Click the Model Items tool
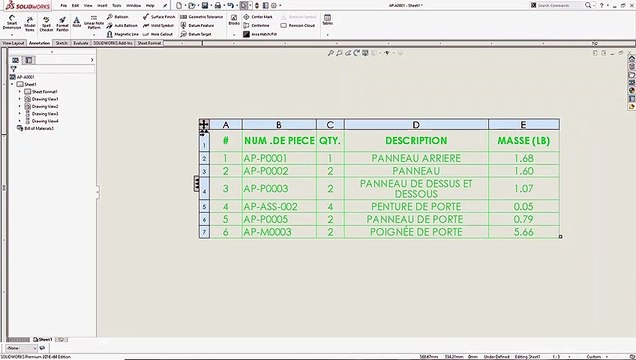Image resolution: width=636 pixels, height=360 pixels. coord(30,24)
